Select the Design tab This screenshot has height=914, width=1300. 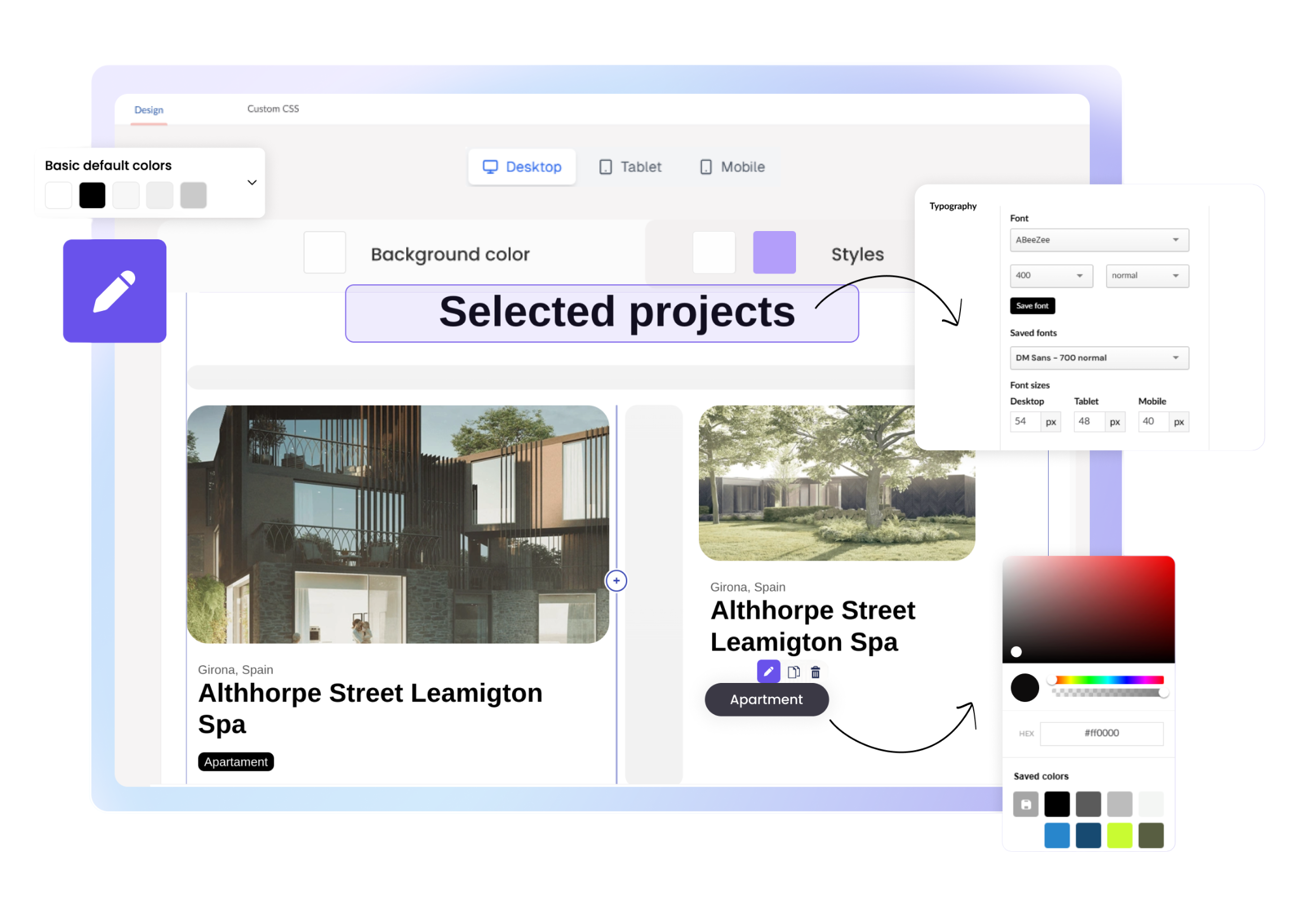148,110
